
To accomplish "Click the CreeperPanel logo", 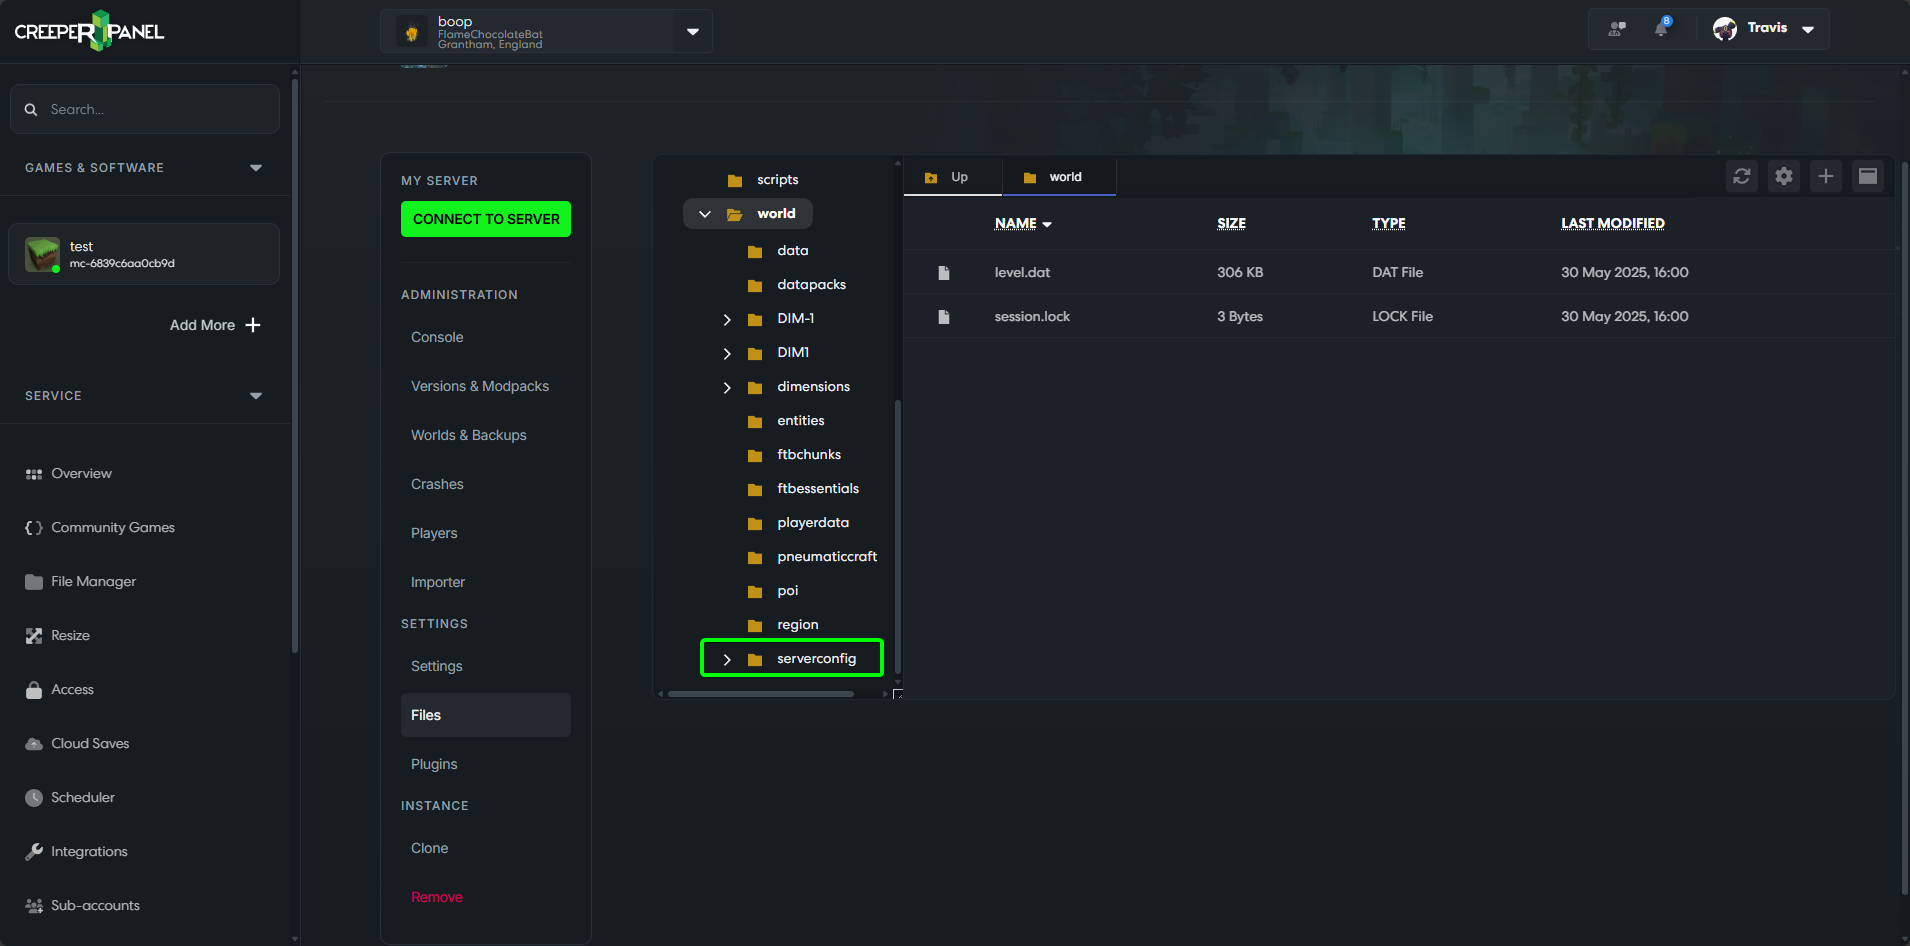I will (88, 30).
